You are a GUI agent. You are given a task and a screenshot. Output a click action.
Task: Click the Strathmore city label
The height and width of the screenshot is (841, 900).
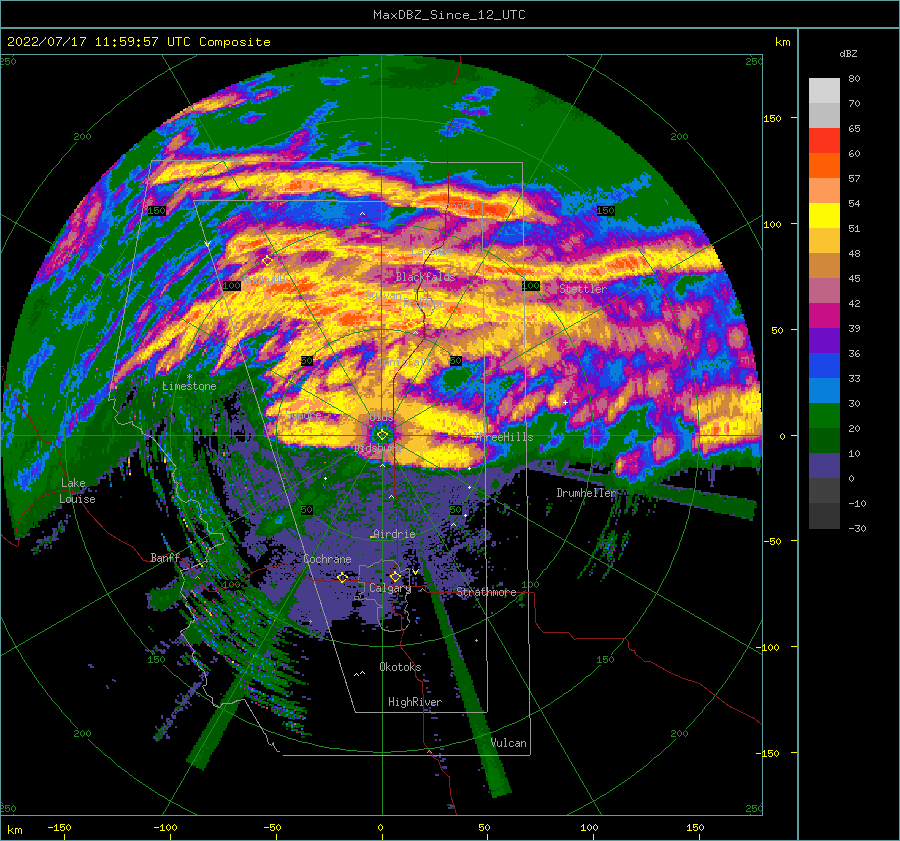point(486,592)
